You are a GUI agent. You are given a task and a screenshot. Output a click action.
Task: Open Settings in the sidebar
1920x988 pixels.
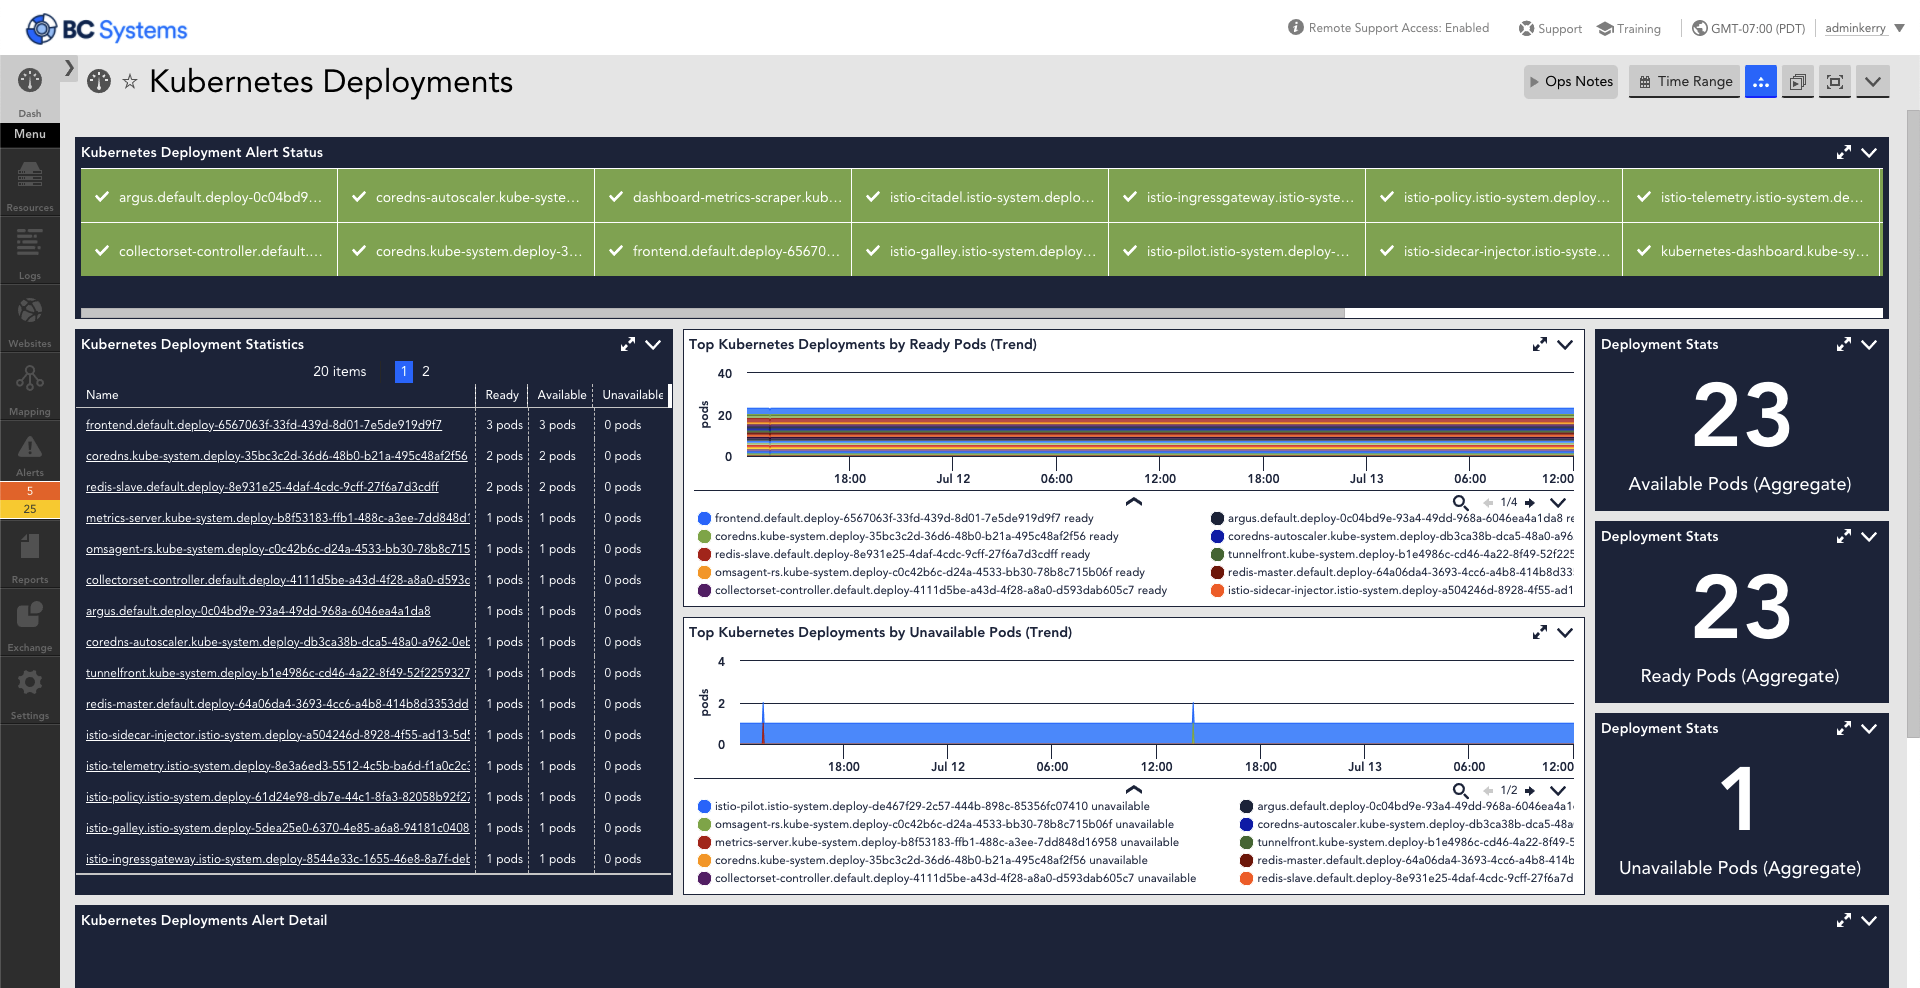tap(30, 694)
